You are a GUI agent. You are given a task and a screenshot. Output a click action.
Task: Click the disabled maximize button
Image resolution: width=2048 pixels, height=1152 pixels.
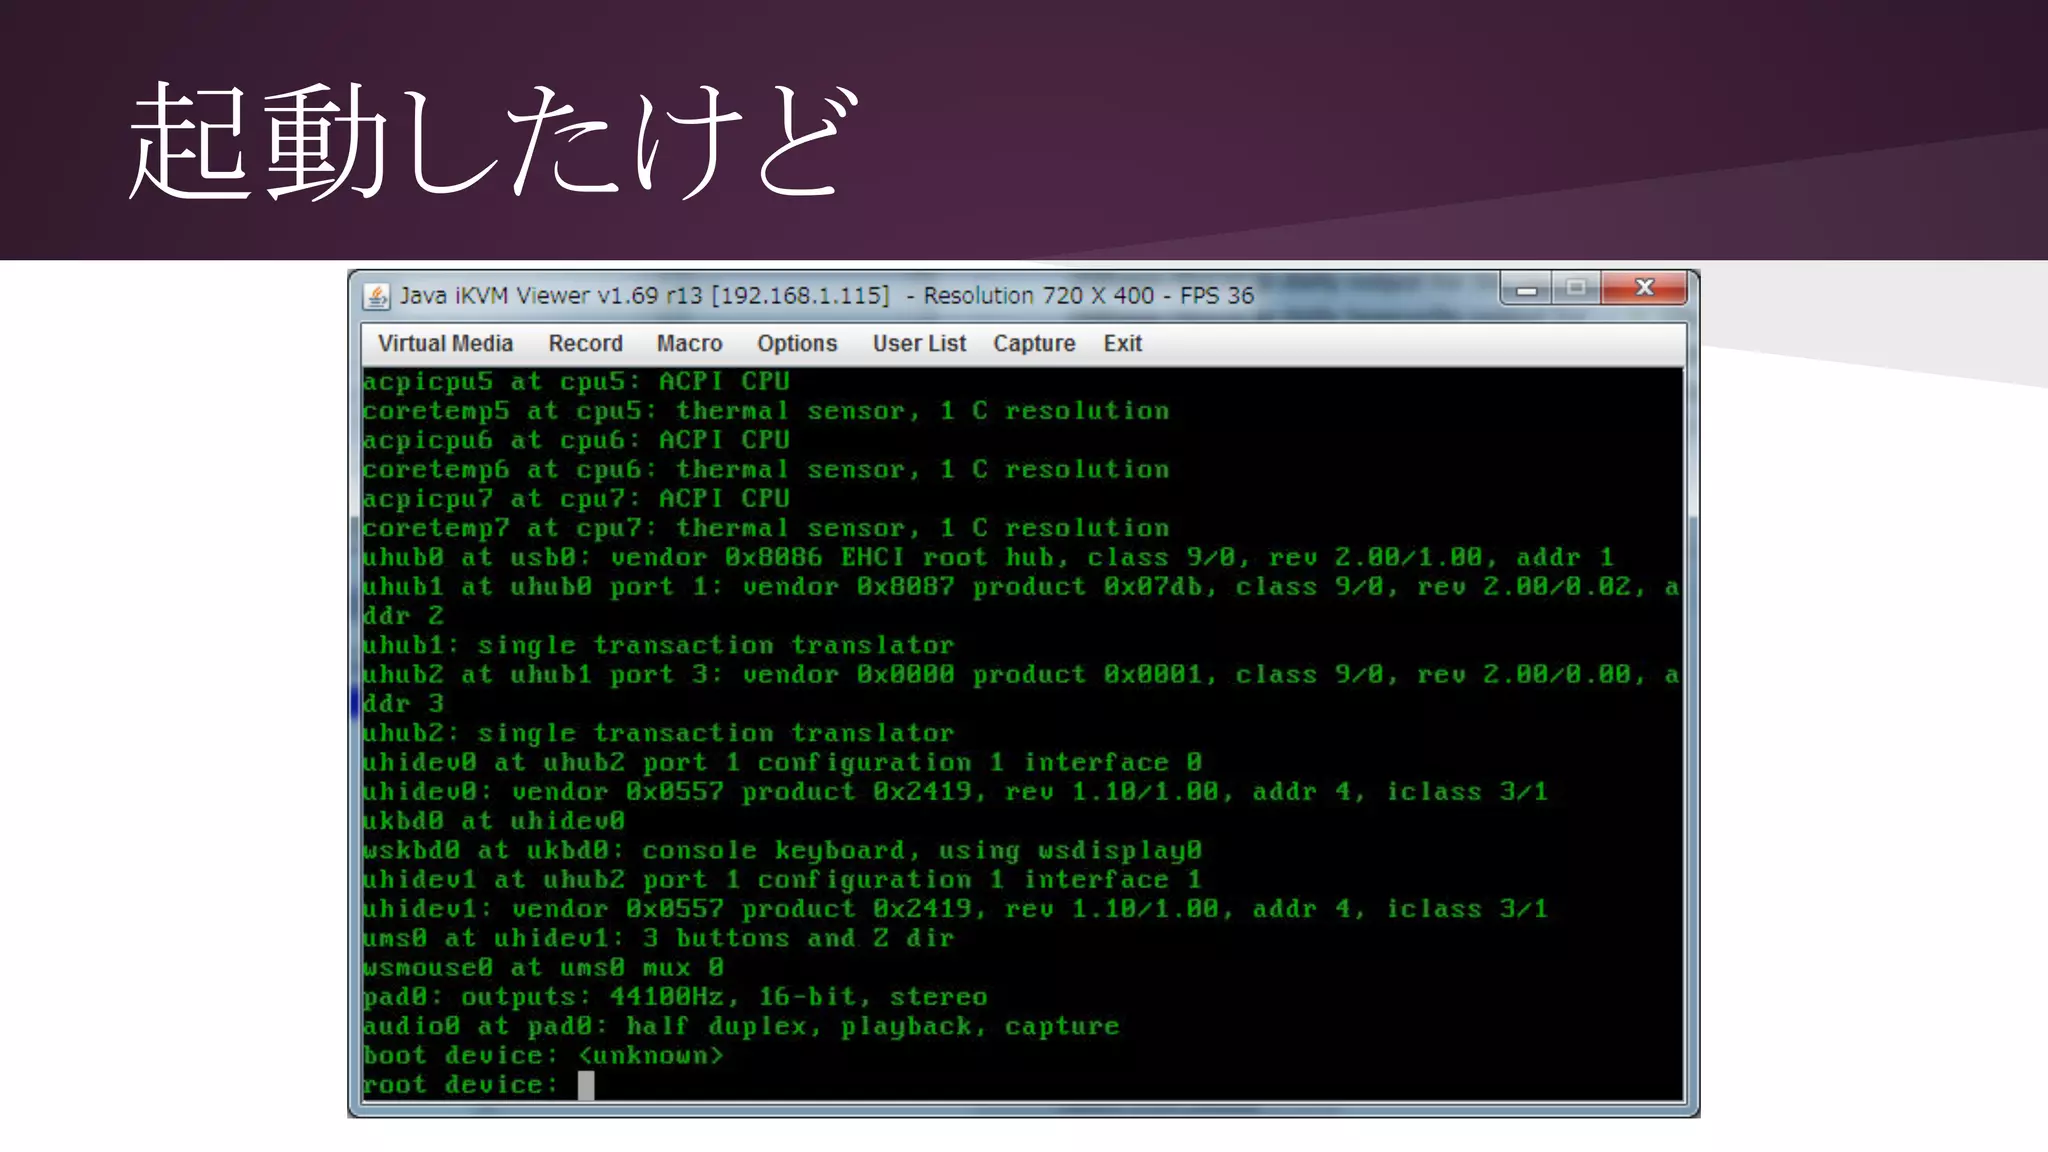[1576, 289]
